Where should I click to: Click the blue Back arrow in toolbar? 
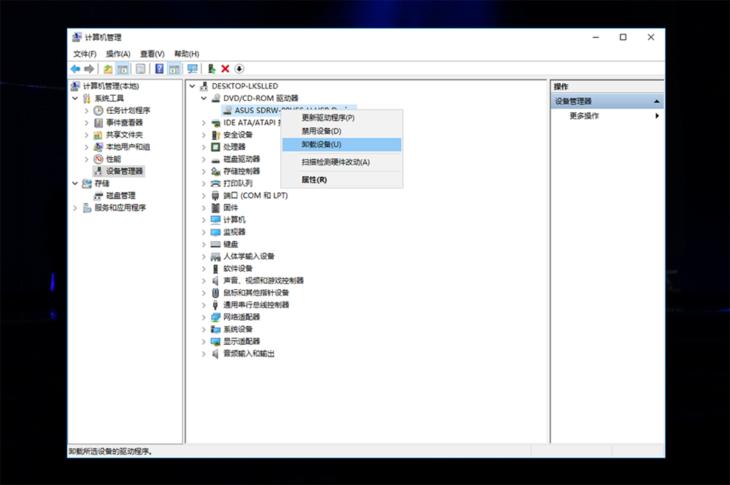point(75,69)
